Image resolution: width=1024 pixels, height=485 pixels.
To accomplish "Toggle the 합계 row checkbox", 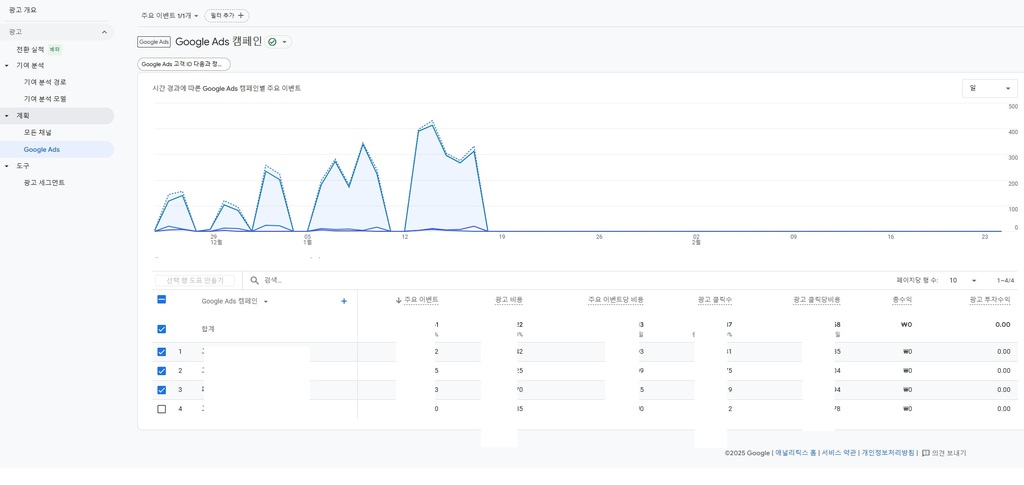I will coord(161,329).
